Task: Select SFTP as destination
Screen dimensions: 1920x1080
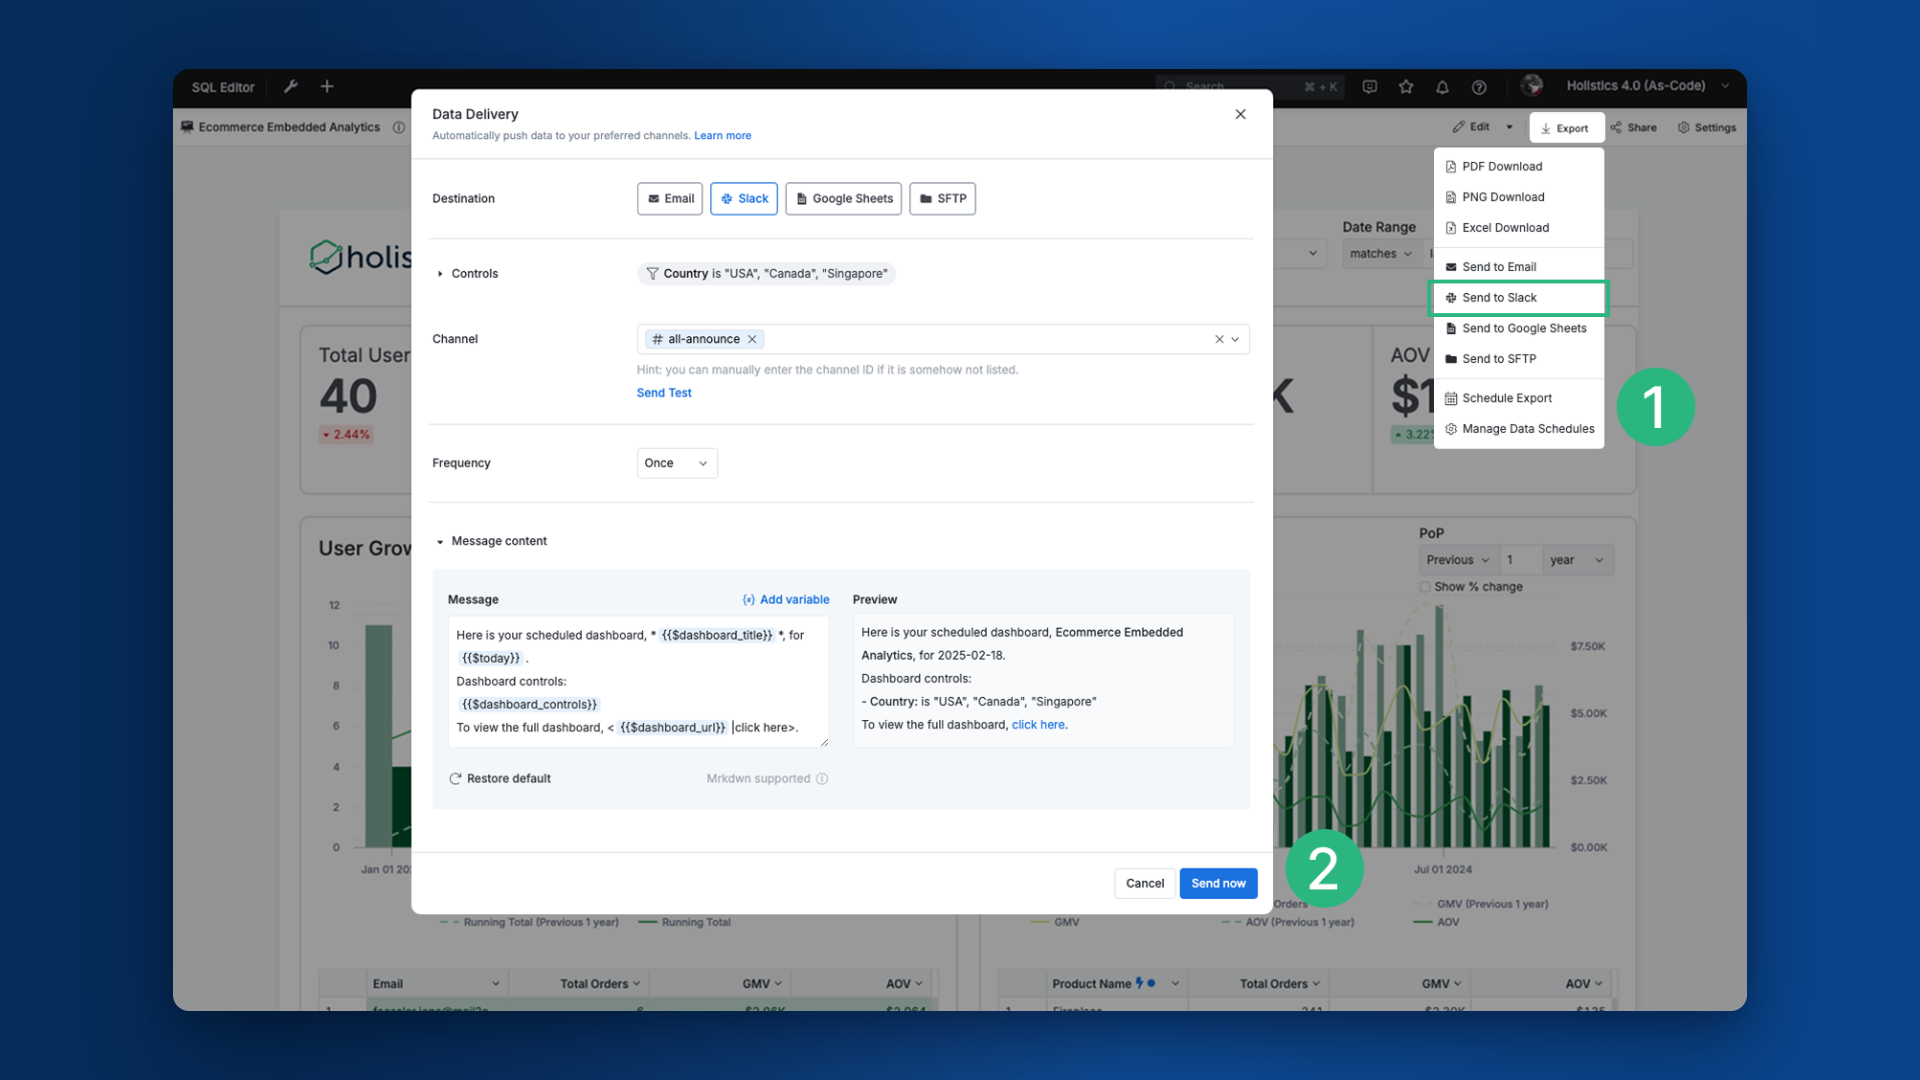Action: [942, 199]
